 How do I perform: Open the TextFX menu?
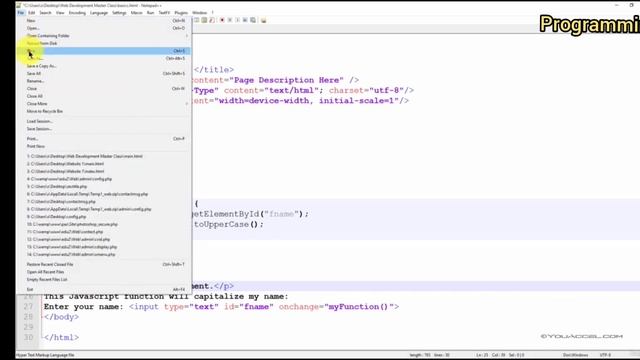[x=164, y=13]
